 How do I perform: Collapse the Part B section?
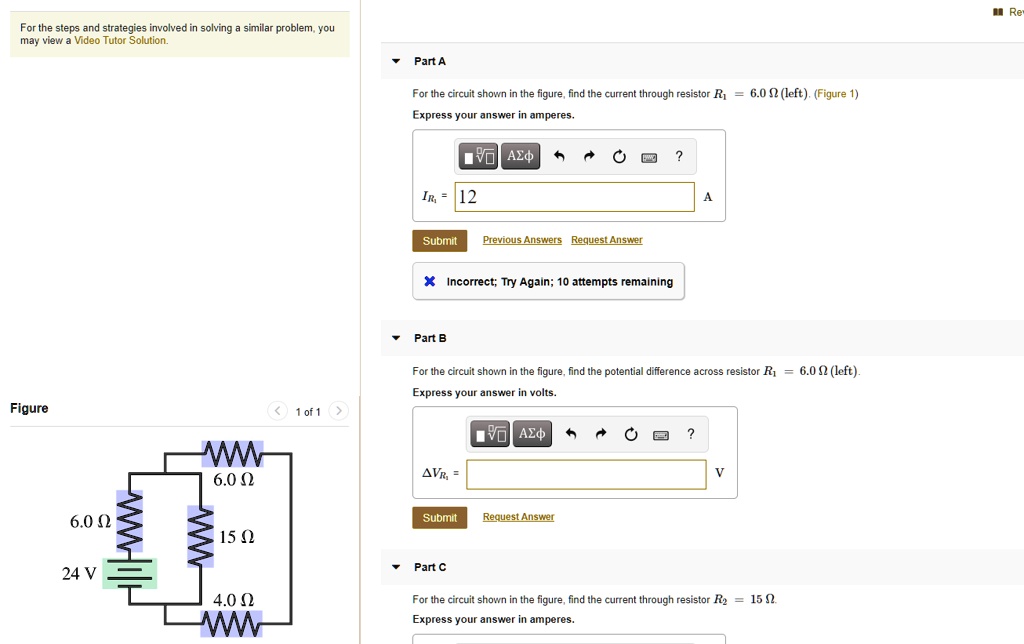click(395, 338)
